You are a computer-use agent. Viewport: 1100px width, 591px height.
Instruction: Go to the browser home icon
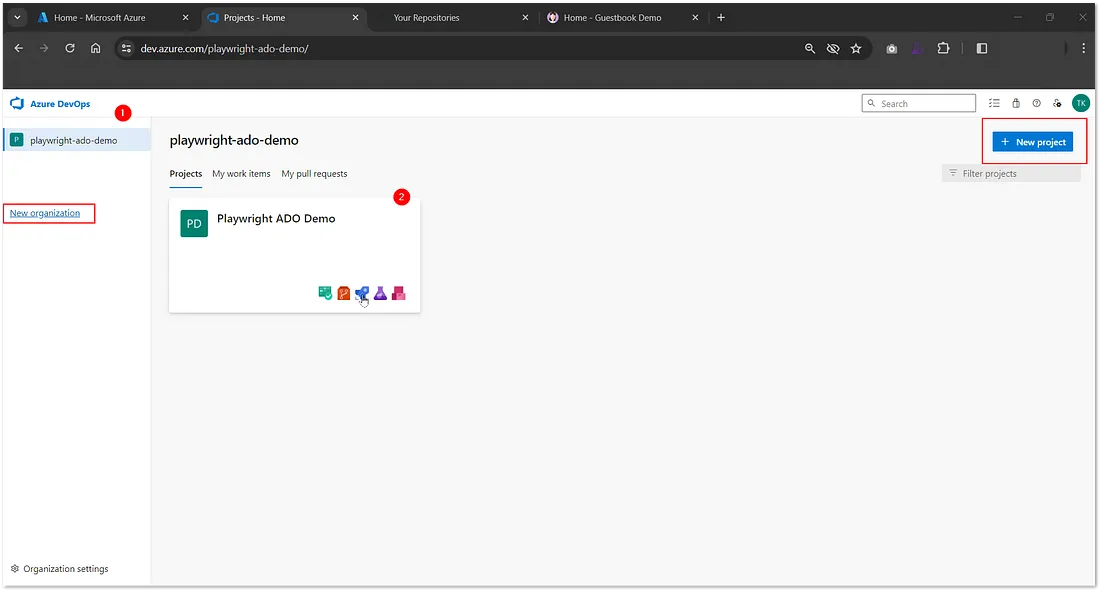(95, 48)
